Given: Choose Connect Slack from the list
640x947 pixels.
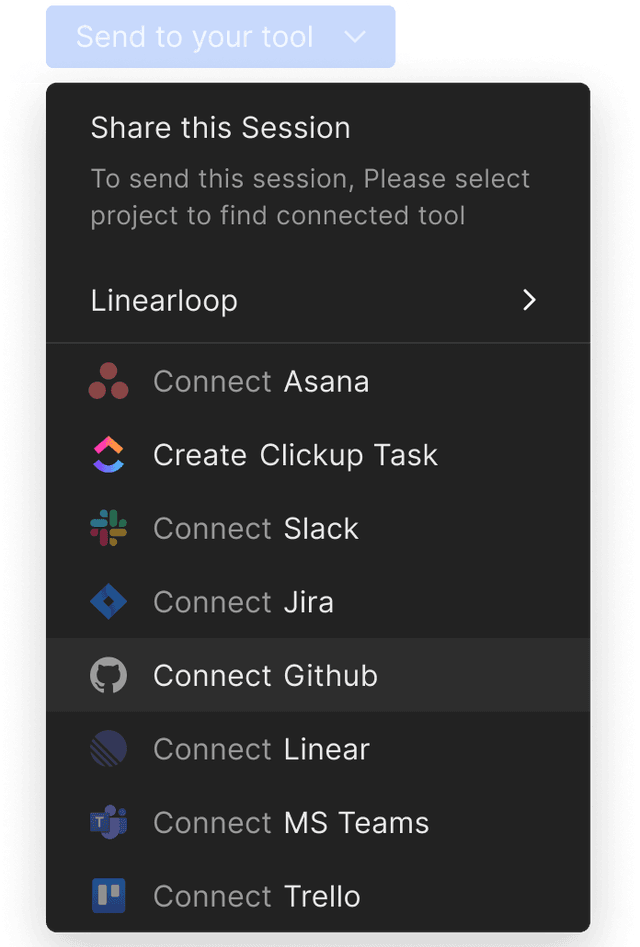Looking at the screenshot, I should click(x=256, y=528).
